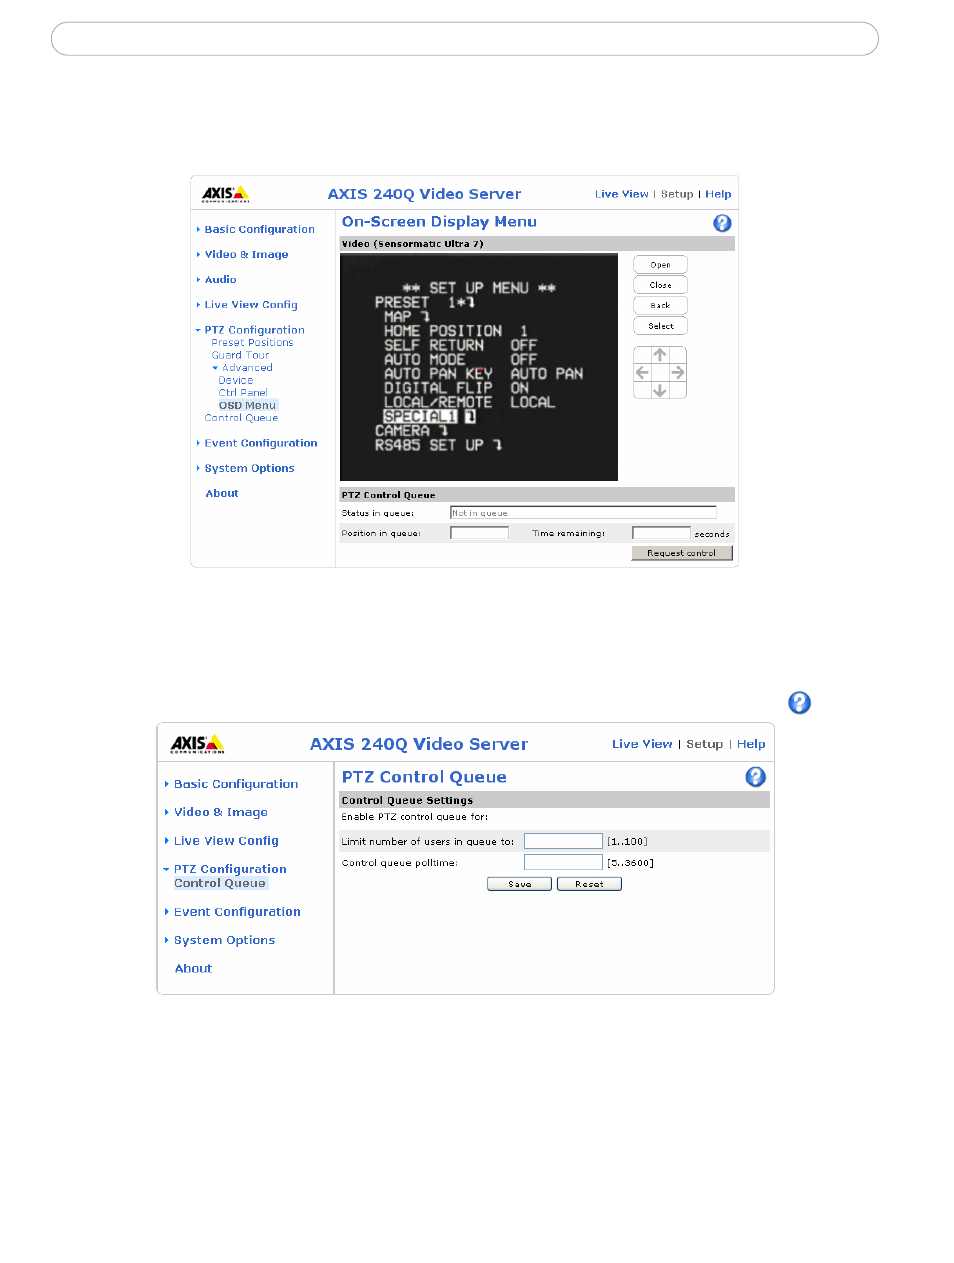Image resolution: width=954 pixels, height=1263 pixels.
Task: Expand Basic Configuration in lower sidebar
Action: pyautogui.click(x=235, y=784)
